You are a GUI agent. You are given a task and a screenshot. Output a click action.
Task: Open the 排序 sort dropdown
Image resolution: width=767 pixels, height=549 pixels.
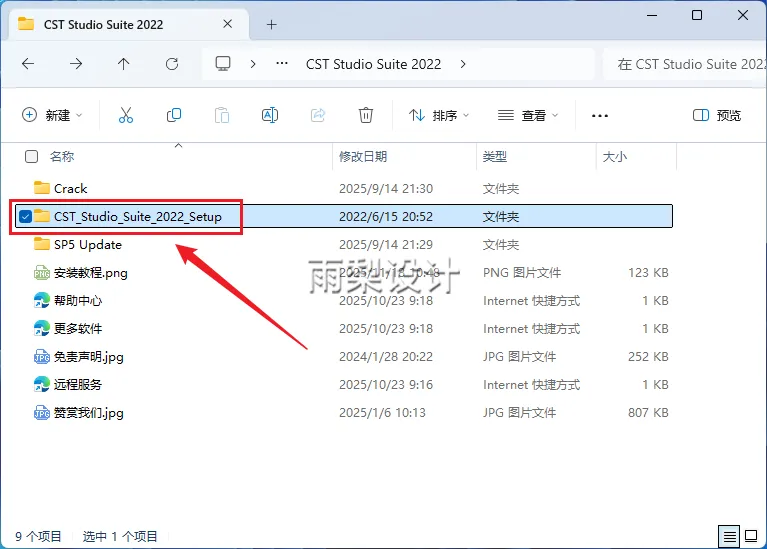click(439, 115)
